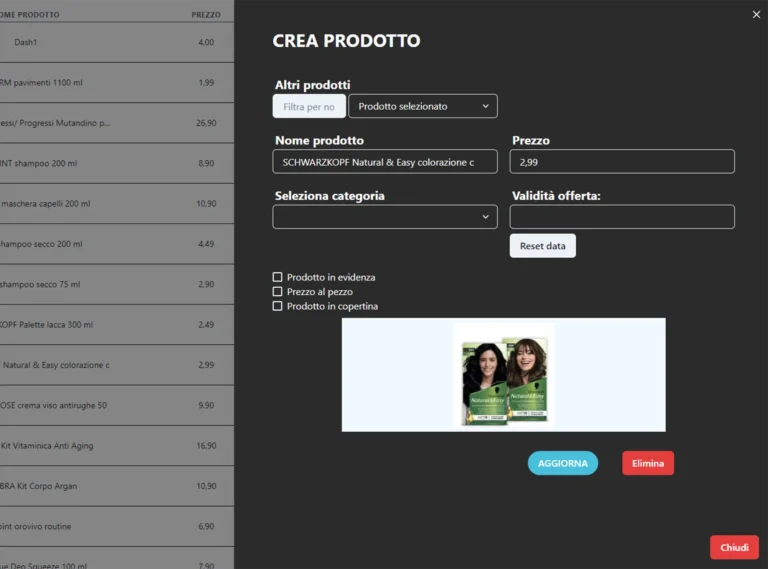The height and width of the screenshot is (569, 768).
Task: Click the Chiudi button
Action: tap(734, 547)
